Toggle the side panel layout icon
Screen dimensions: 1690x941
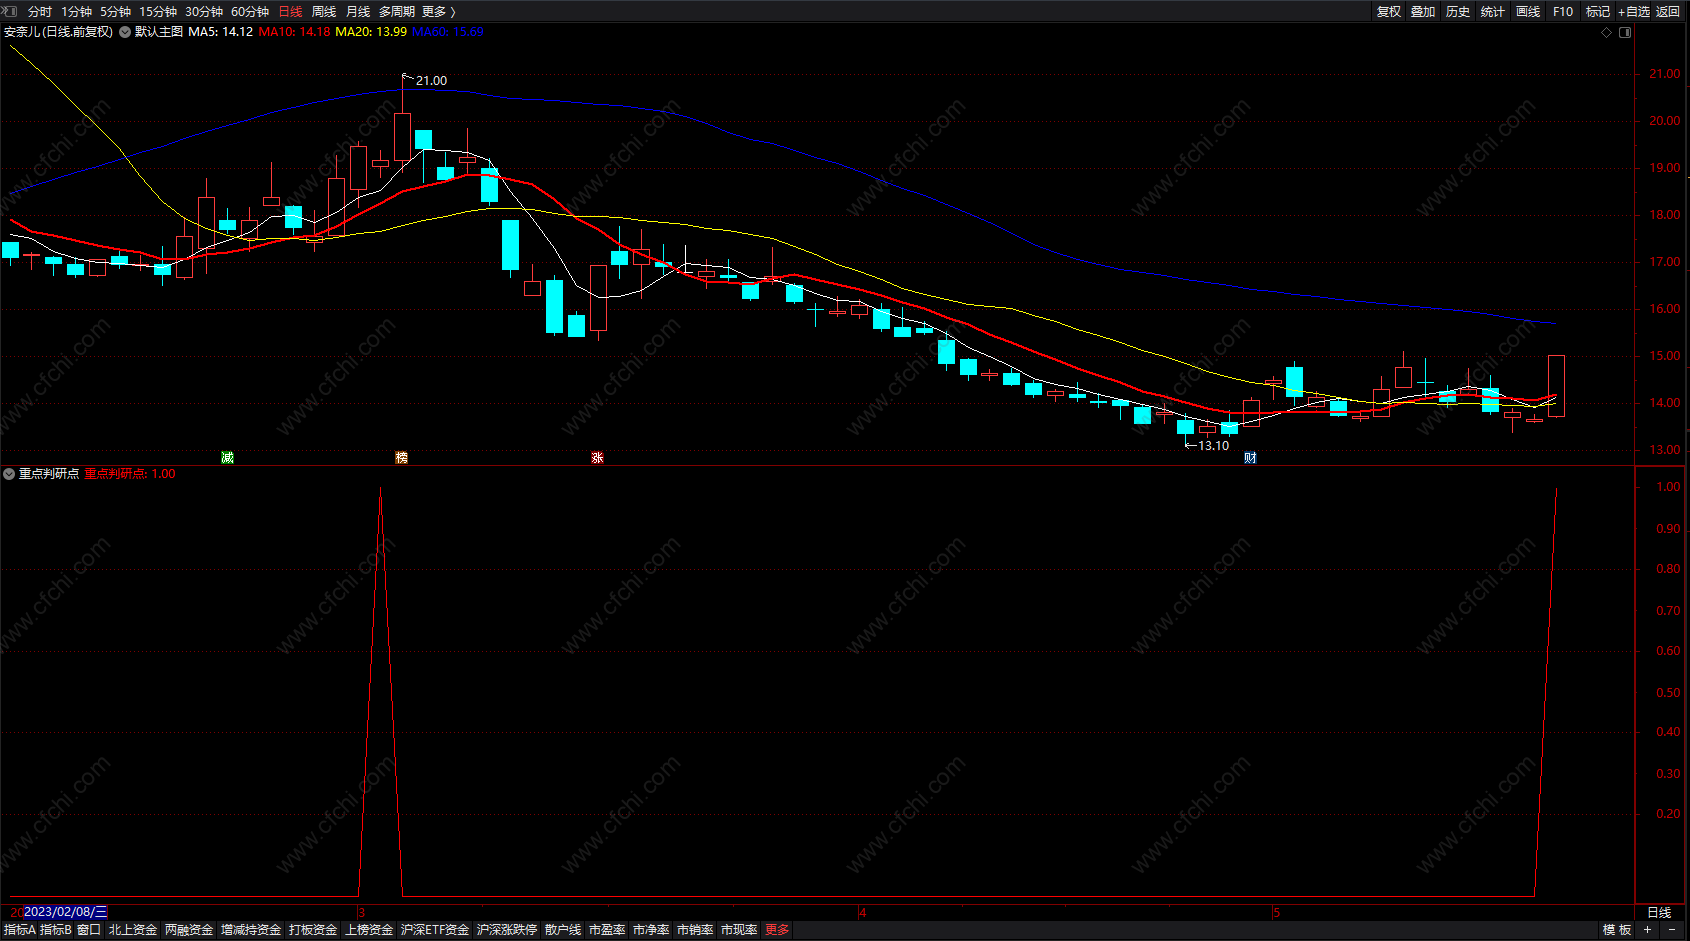click(x=1625, y=32)
